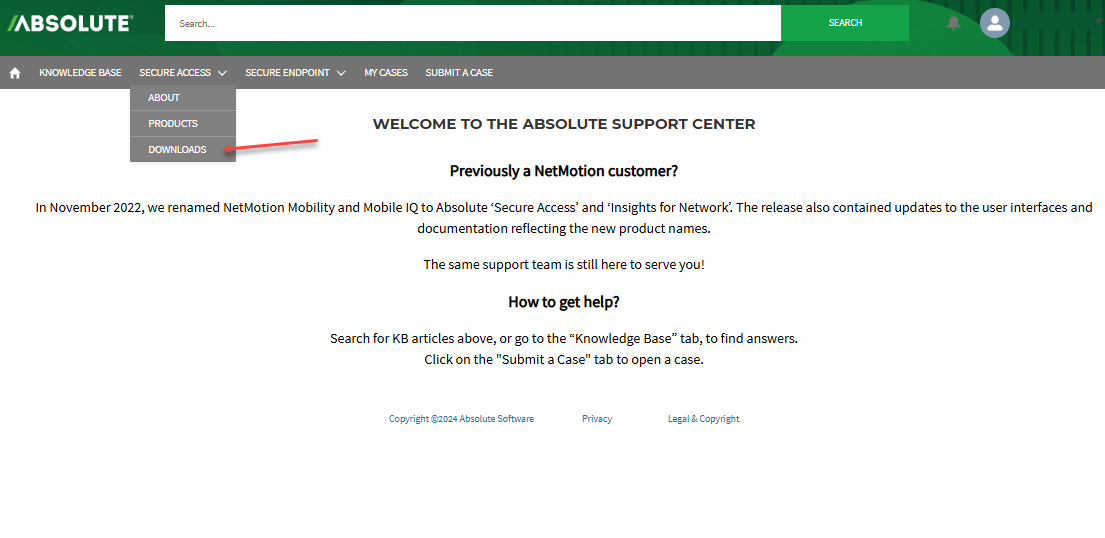Open the Secure Endpoint menu label

point(287,73)
